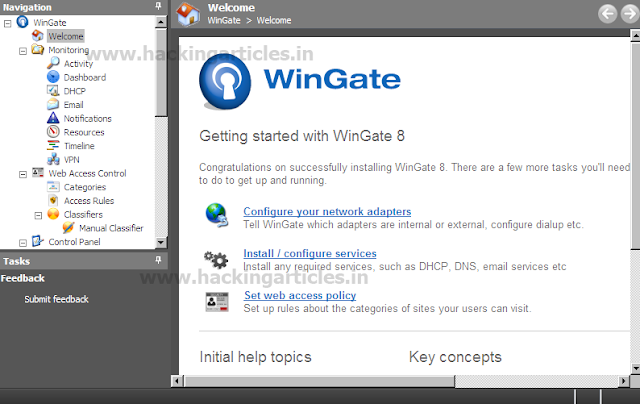This screenshot has height=404, width=640.
Task: Click content vertical scroll up arrow
Action: coord(635,36)
